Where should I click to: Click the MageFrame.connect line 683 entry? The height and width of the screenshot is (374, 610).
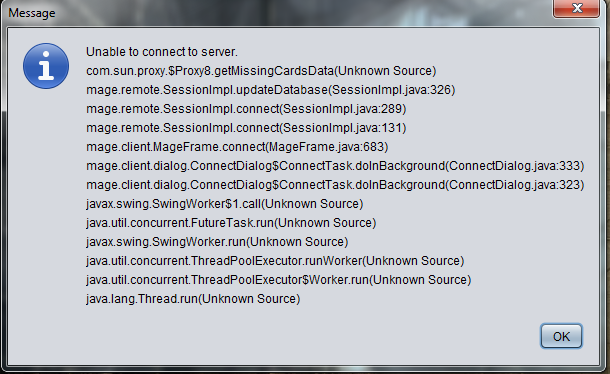pyautogui.click(x=237, y=147)
